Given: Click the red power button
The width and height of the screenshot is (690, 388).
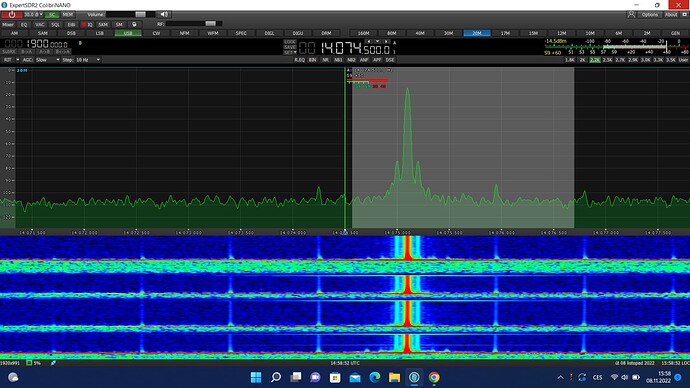Looking at the screenshot, I should tap(11, 15).
